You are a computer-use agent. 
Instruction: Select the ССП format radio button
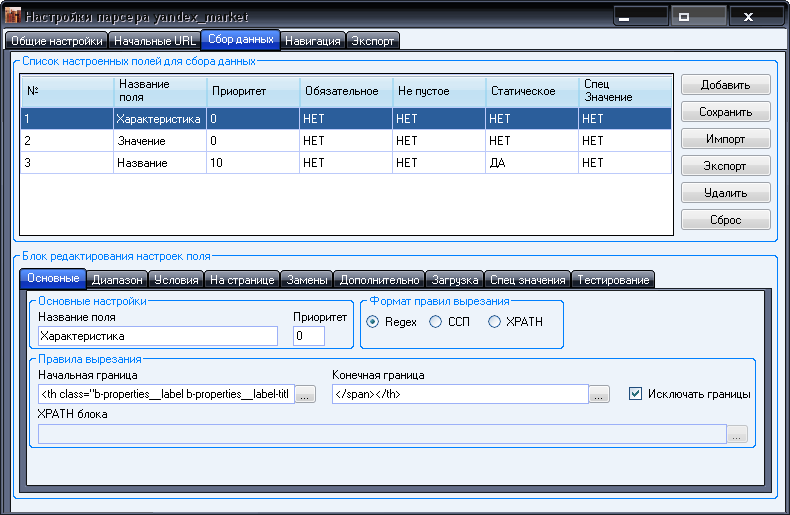[x=435, y=322]
